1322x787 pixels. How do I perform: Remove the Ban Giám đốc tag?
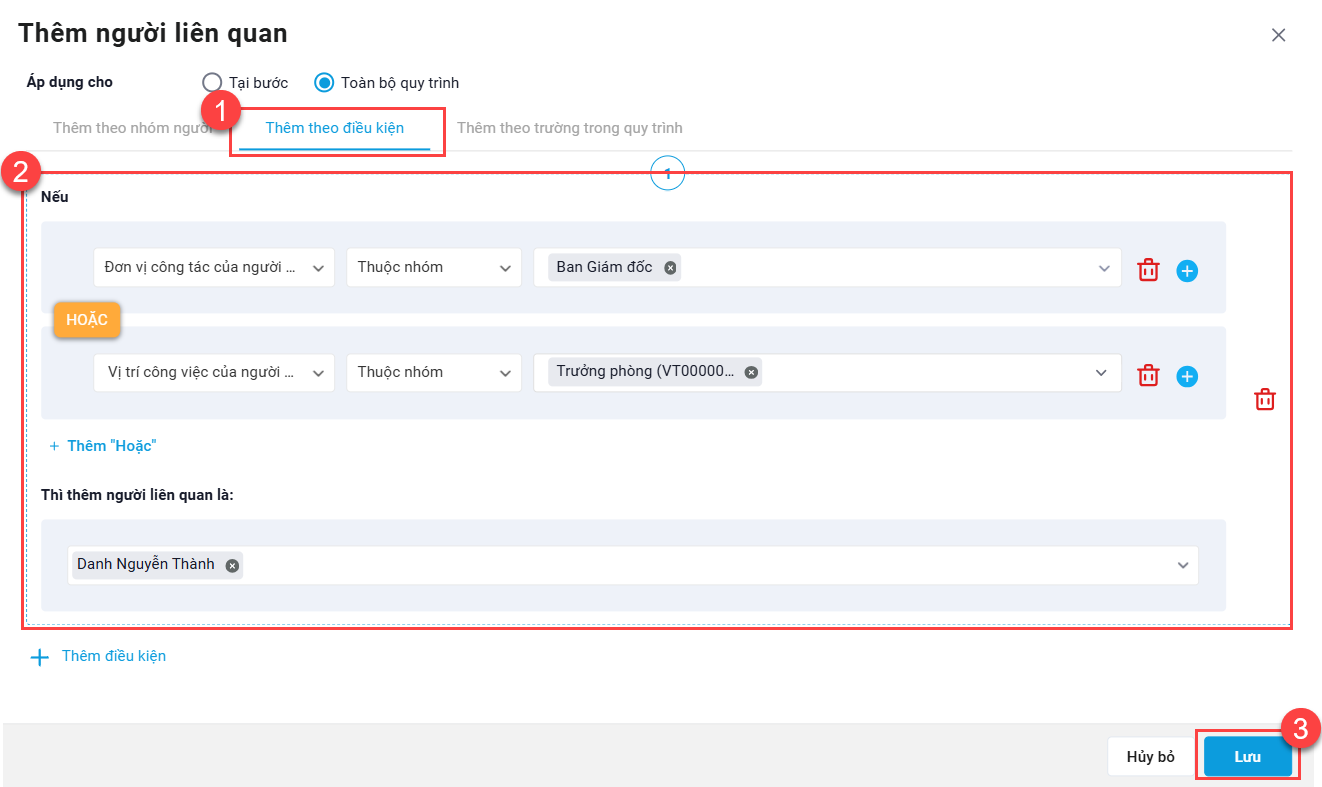pyautogui.click(x=670, y=267)
